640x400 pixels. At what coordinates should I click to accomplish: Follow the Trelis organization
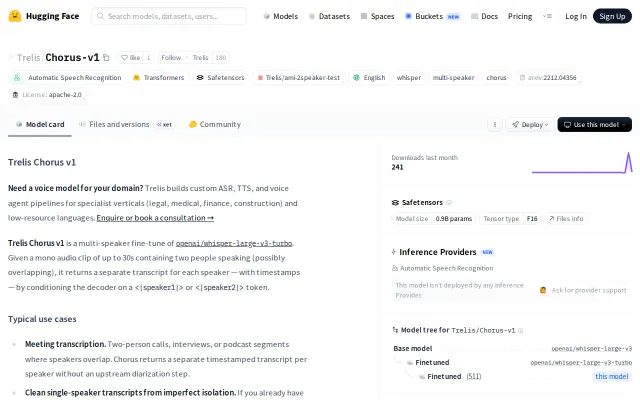click(x=186, y=58)
